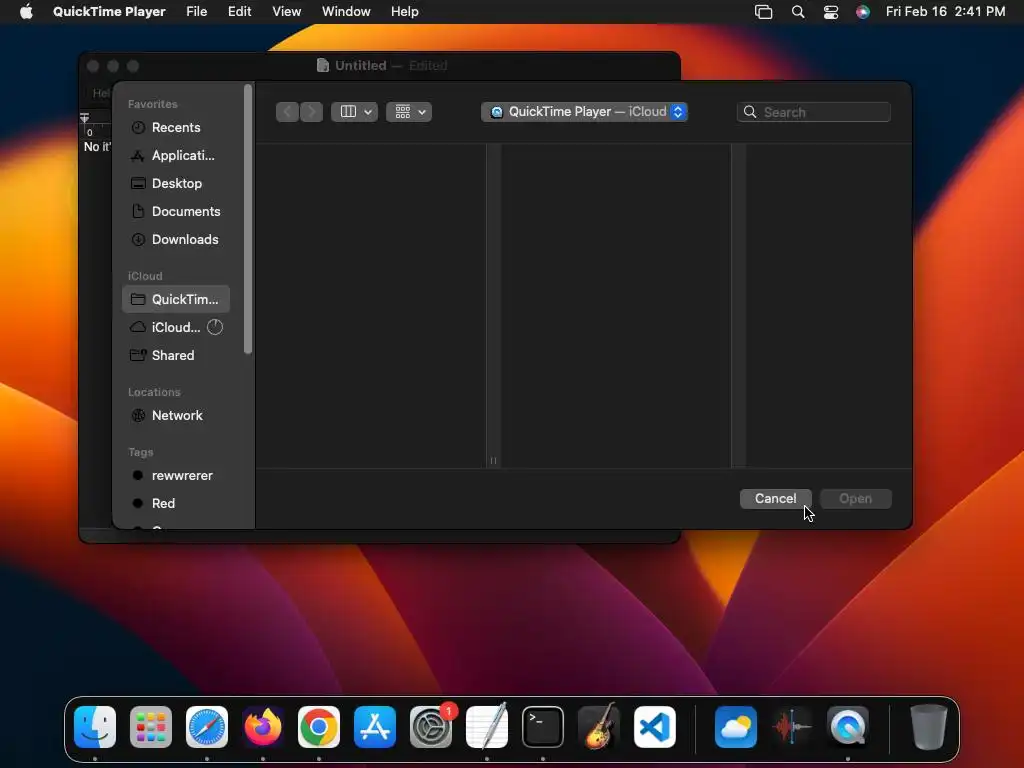Go to Downloads in the sidebar
Image resolution: width=1024 pixels, height=768 pixels.
coord(176,240)
